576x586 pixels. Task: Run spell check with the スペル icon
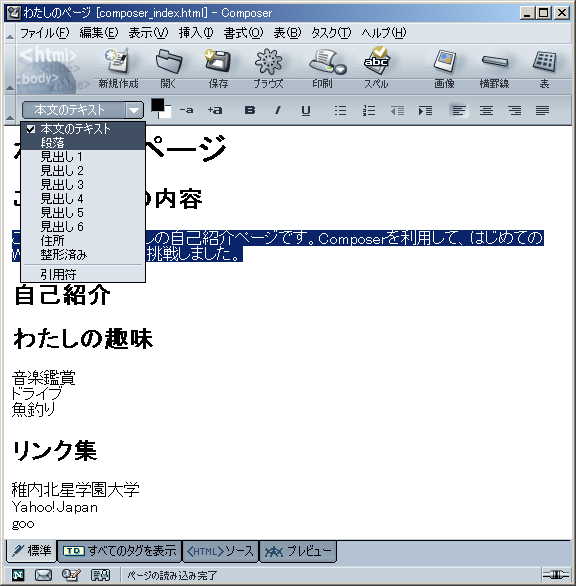click(x=376, y=67)
